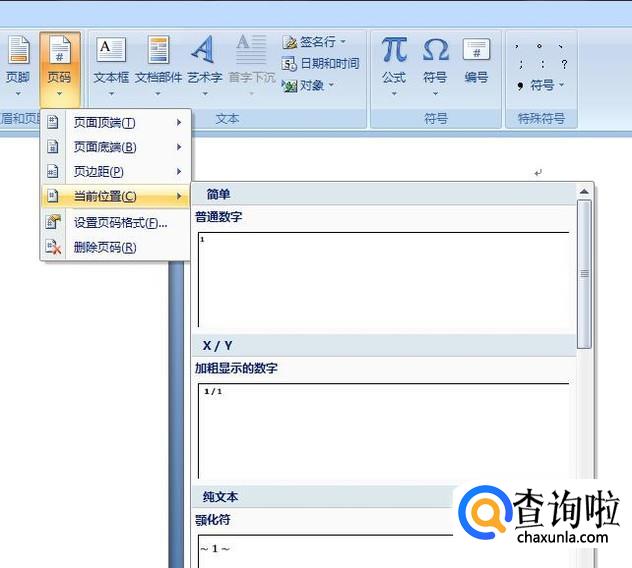The image size is (632, 568).
Task: Open the 公式 dropdown arrow
Action: (x=394, y=94)
